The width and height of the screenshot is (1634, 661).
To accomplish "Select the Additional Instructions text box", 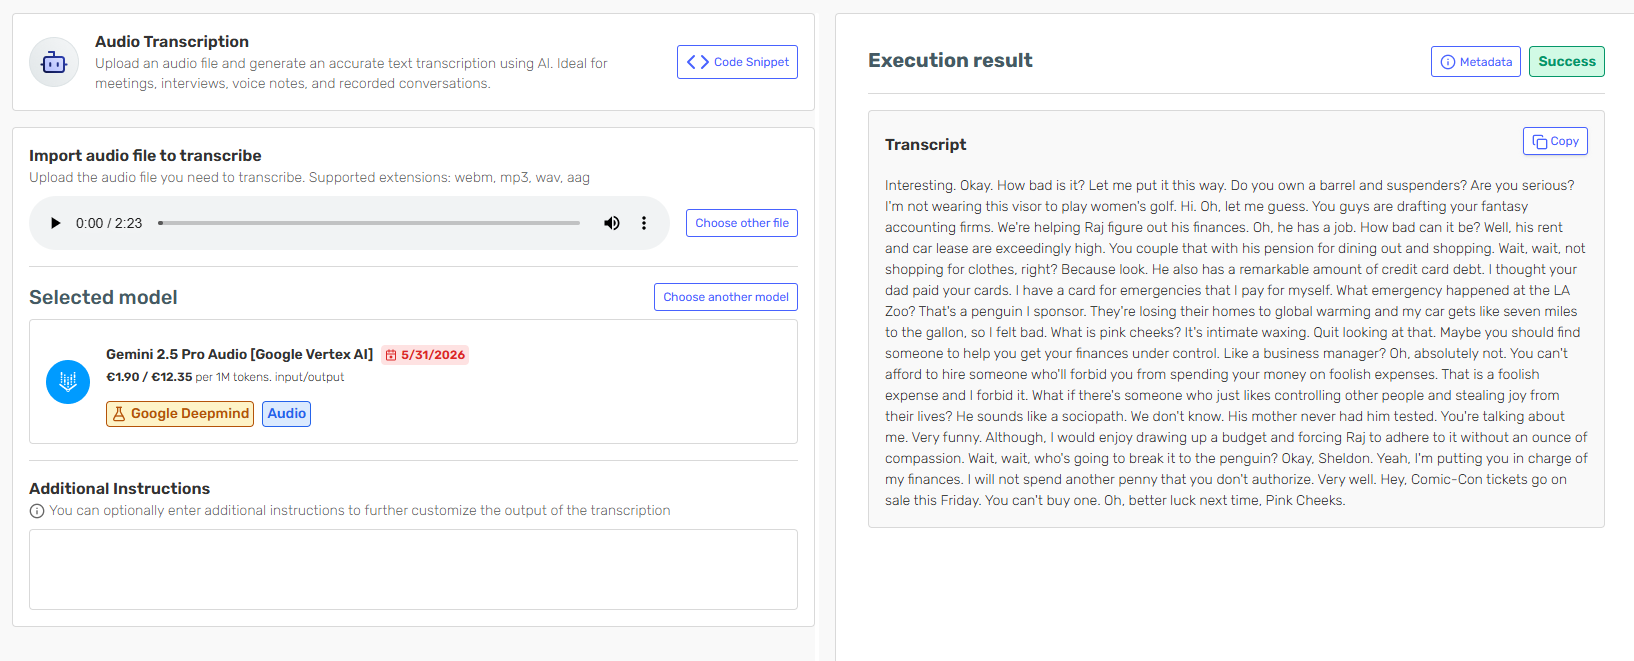I will pos(412,569).
